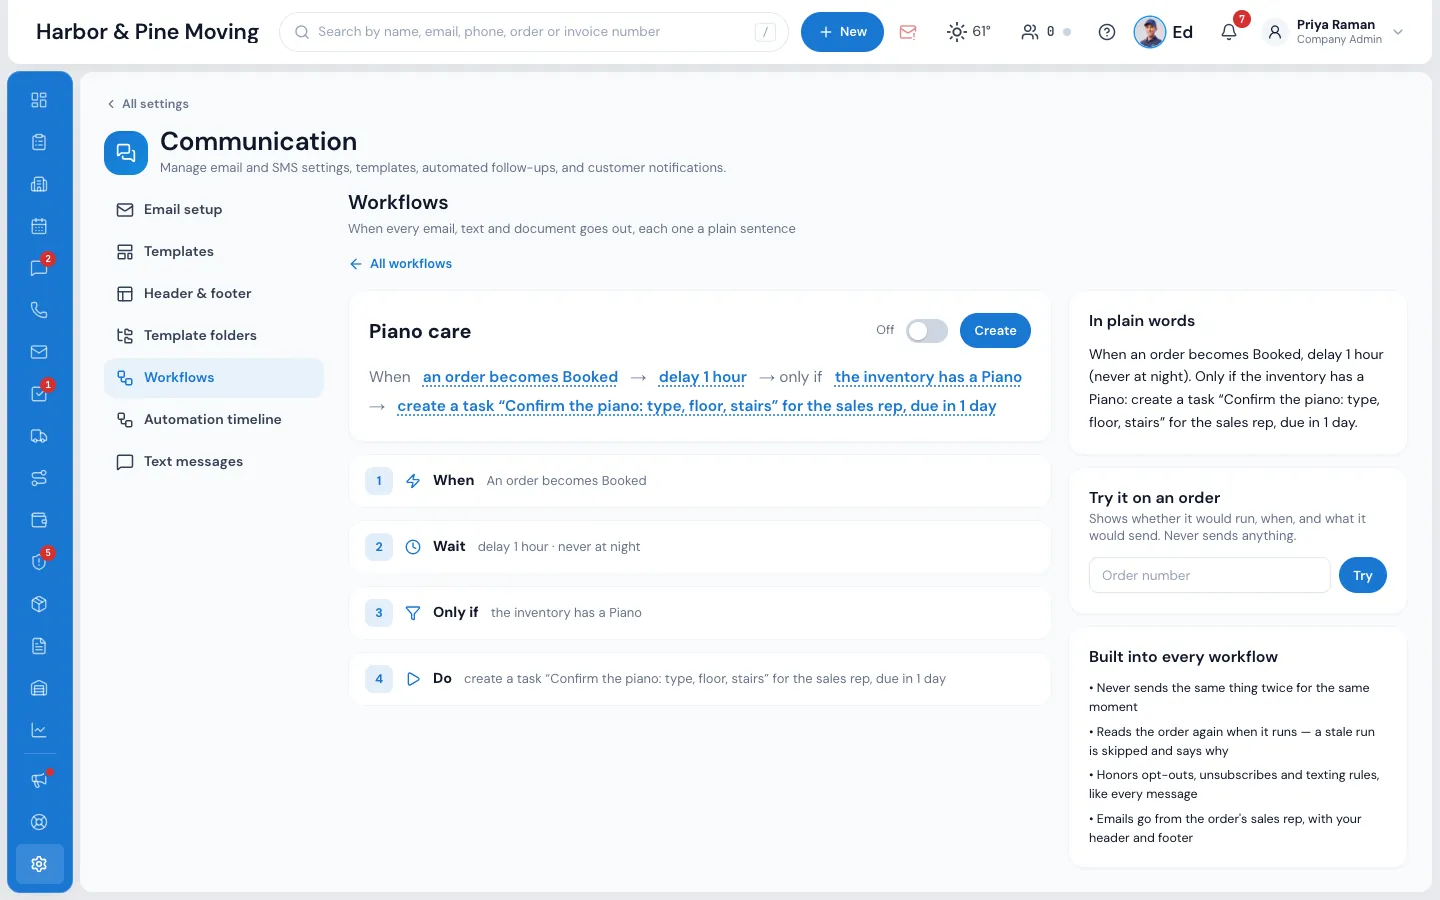
Task: Expand the Priya Raman account dropdown
Action: tap(1398, 32)
